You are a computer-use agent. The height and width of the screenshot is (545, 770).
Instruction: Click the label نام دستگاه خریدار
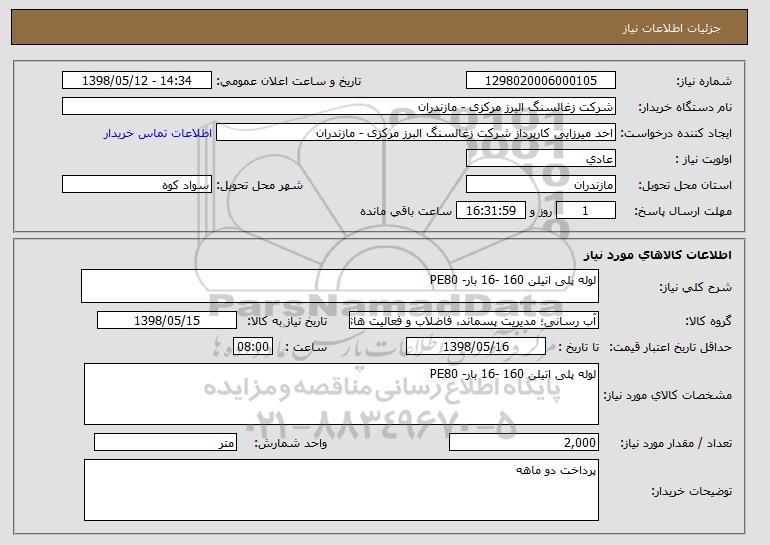click(x=685, y=107)
